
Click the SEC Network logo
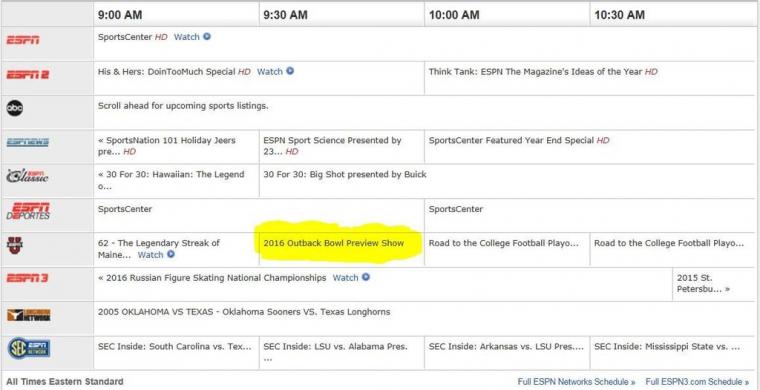pos(29,348)
